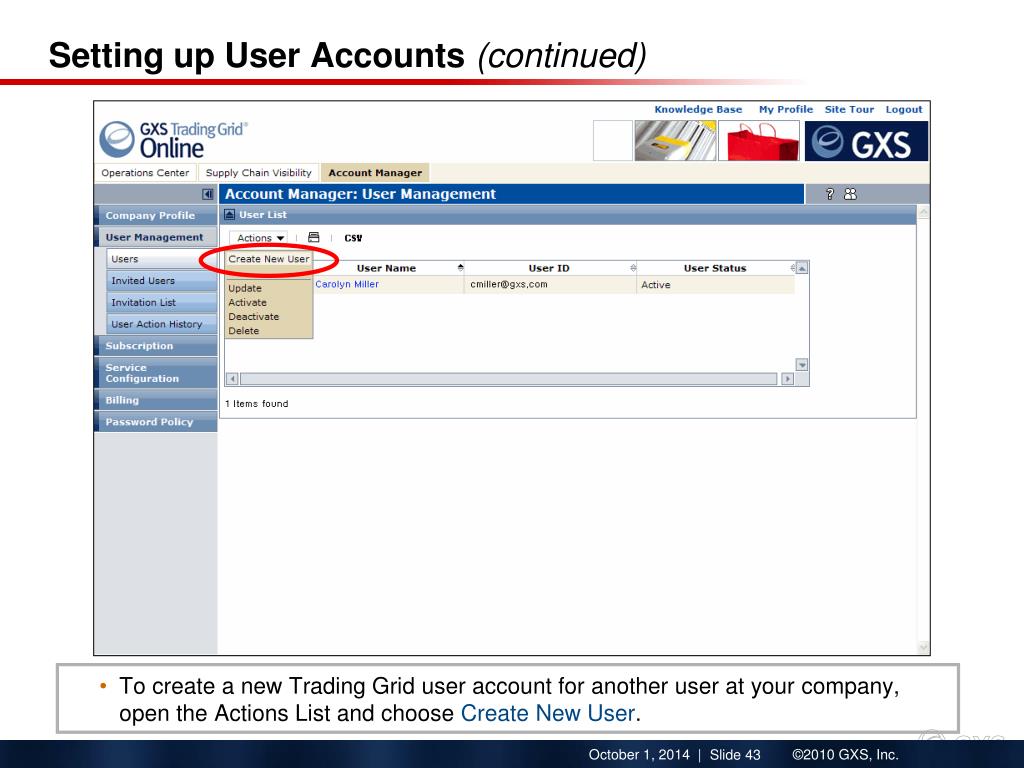Sort the table by User ID column arrow
Screen dimensions: 1024x768
[x=633, y=268]
